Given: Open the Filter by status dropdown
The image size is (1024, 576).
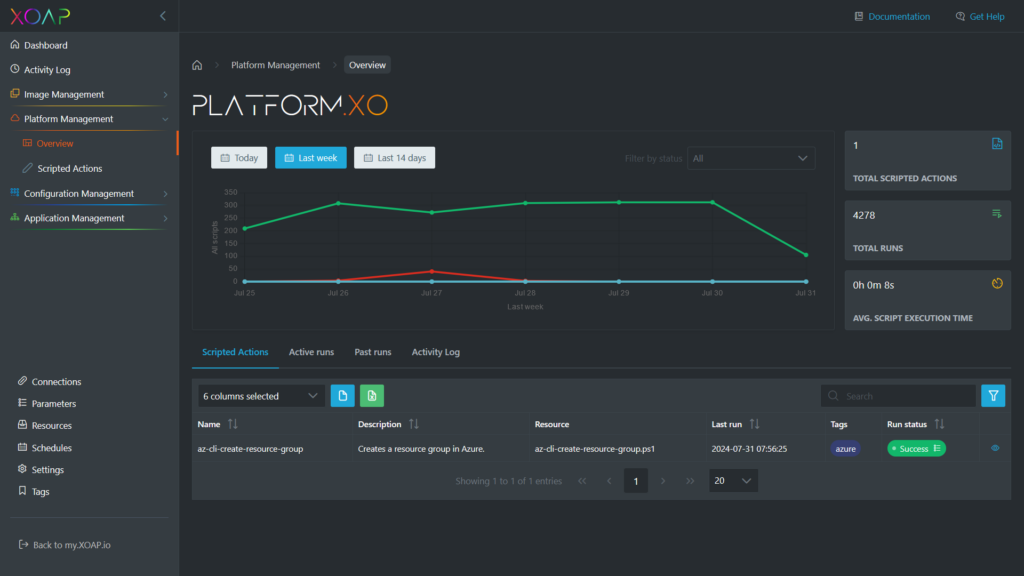Looking at the screenshot, I should click(x=751, y=159).
